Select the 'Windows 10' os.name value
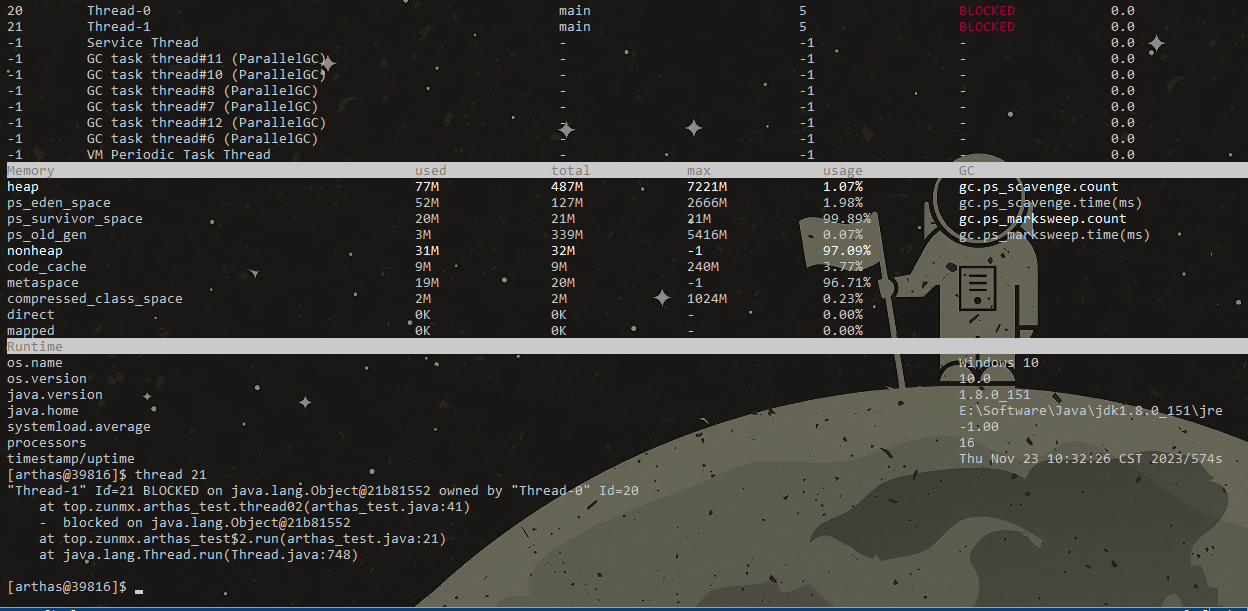The width and height of the screenshot is (1248, 611). coord(999,363)
